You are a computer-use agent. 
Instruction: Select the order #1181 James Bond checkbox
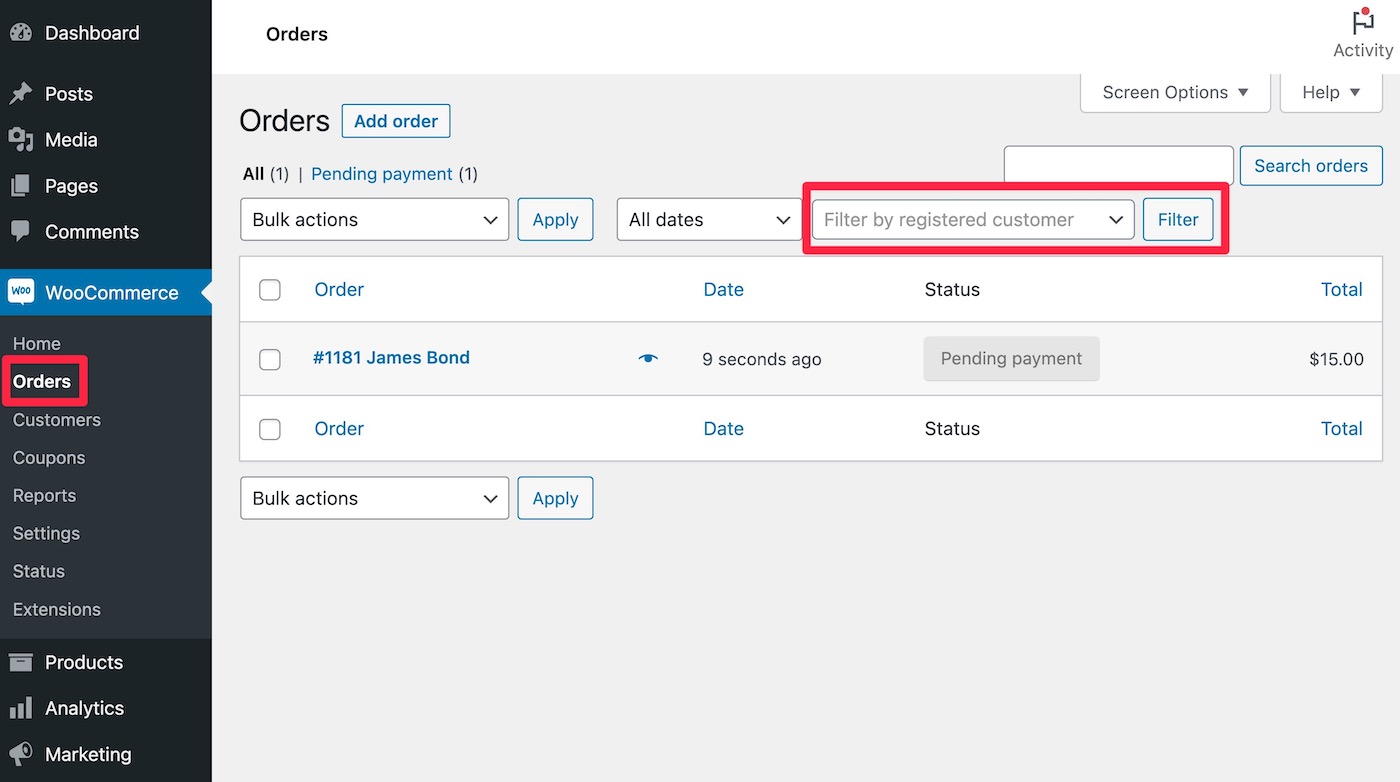click(x=270, y=359)
